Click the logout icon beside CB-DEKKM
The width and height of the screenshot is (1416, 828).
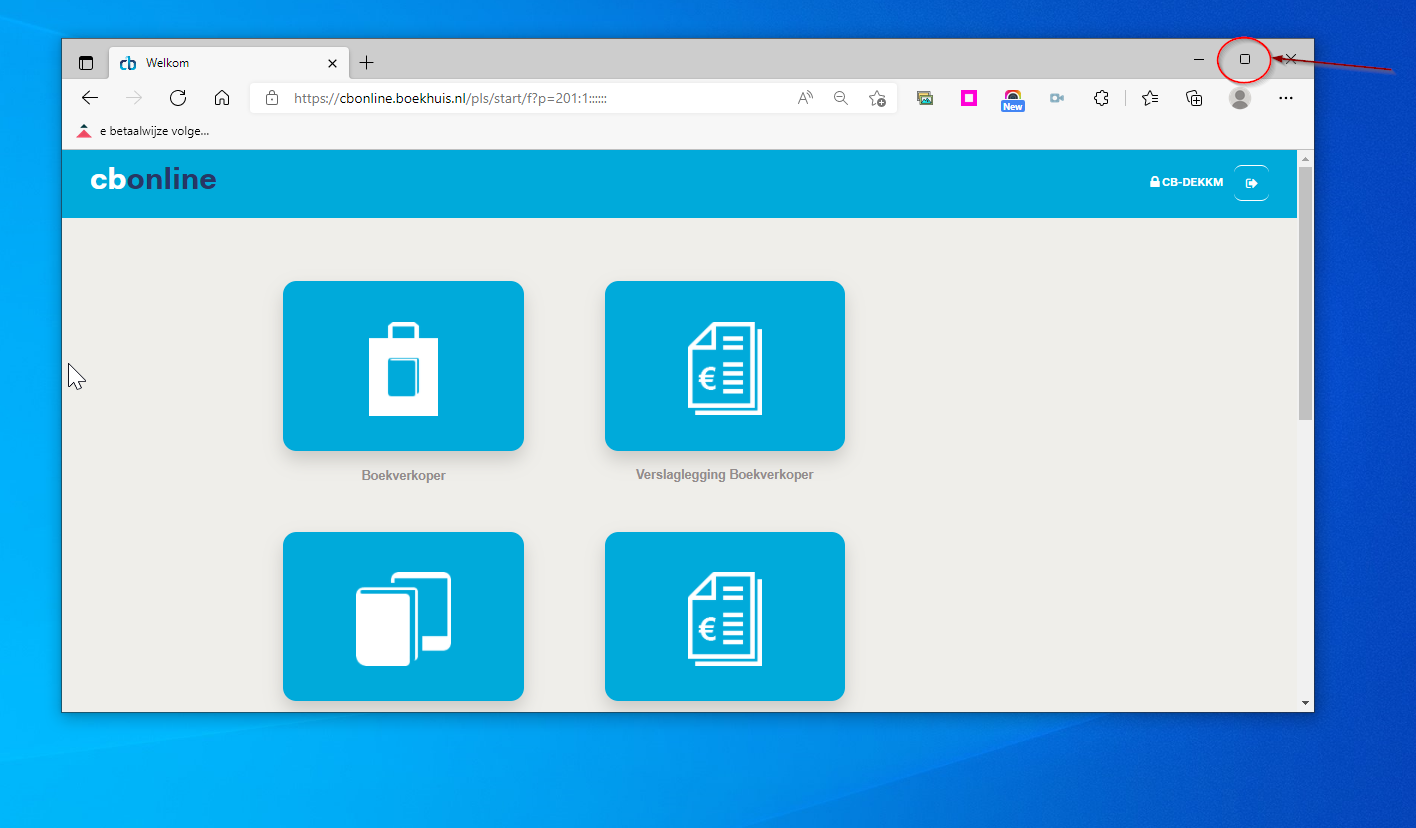click(1251, 183)
